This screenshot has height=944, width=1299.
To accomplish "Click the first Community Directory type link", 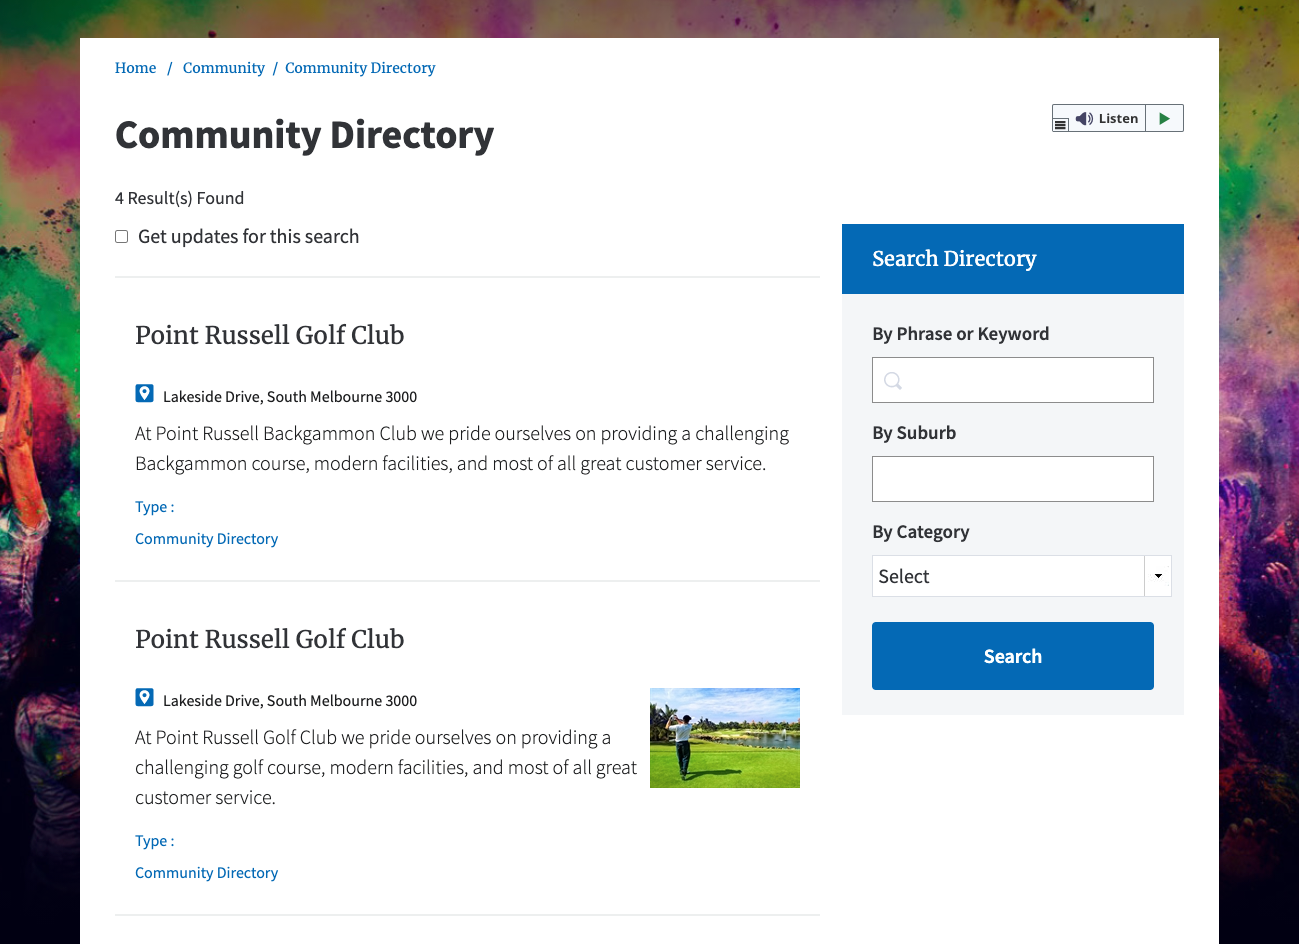I will click(x=206, y=538).
